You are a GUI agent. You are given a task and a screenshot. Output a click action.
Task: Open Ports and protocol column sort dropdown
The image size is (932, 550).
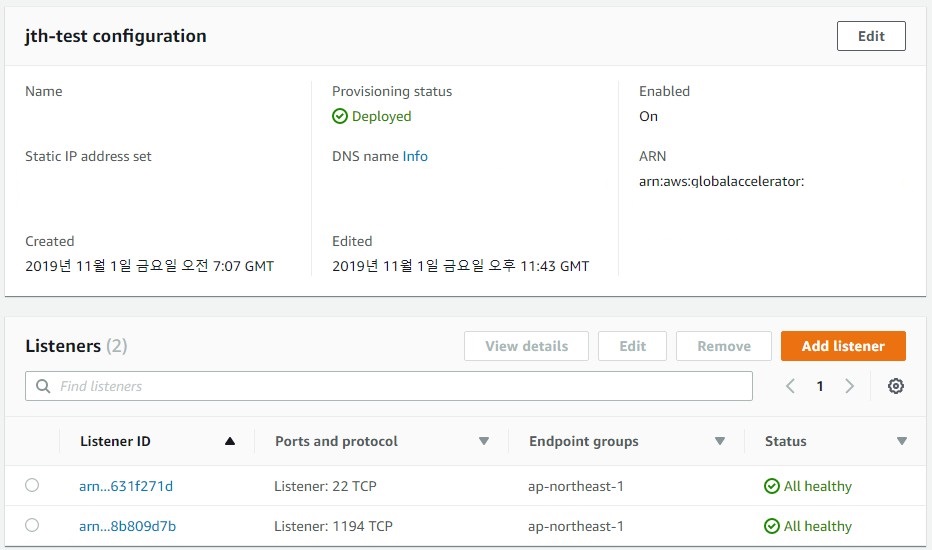[x=484, y=441]
